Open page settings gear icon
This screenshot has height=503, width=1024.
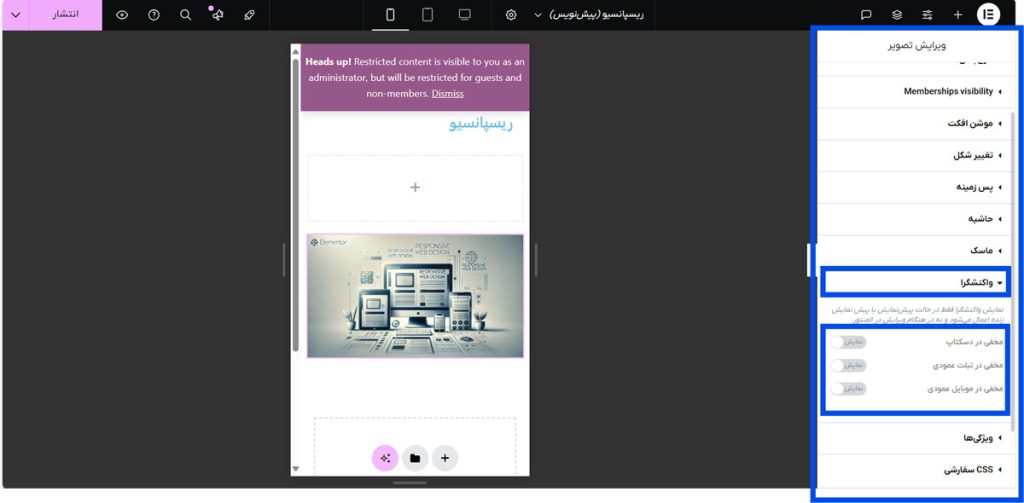pyautogui.click(x=511, y=15)
